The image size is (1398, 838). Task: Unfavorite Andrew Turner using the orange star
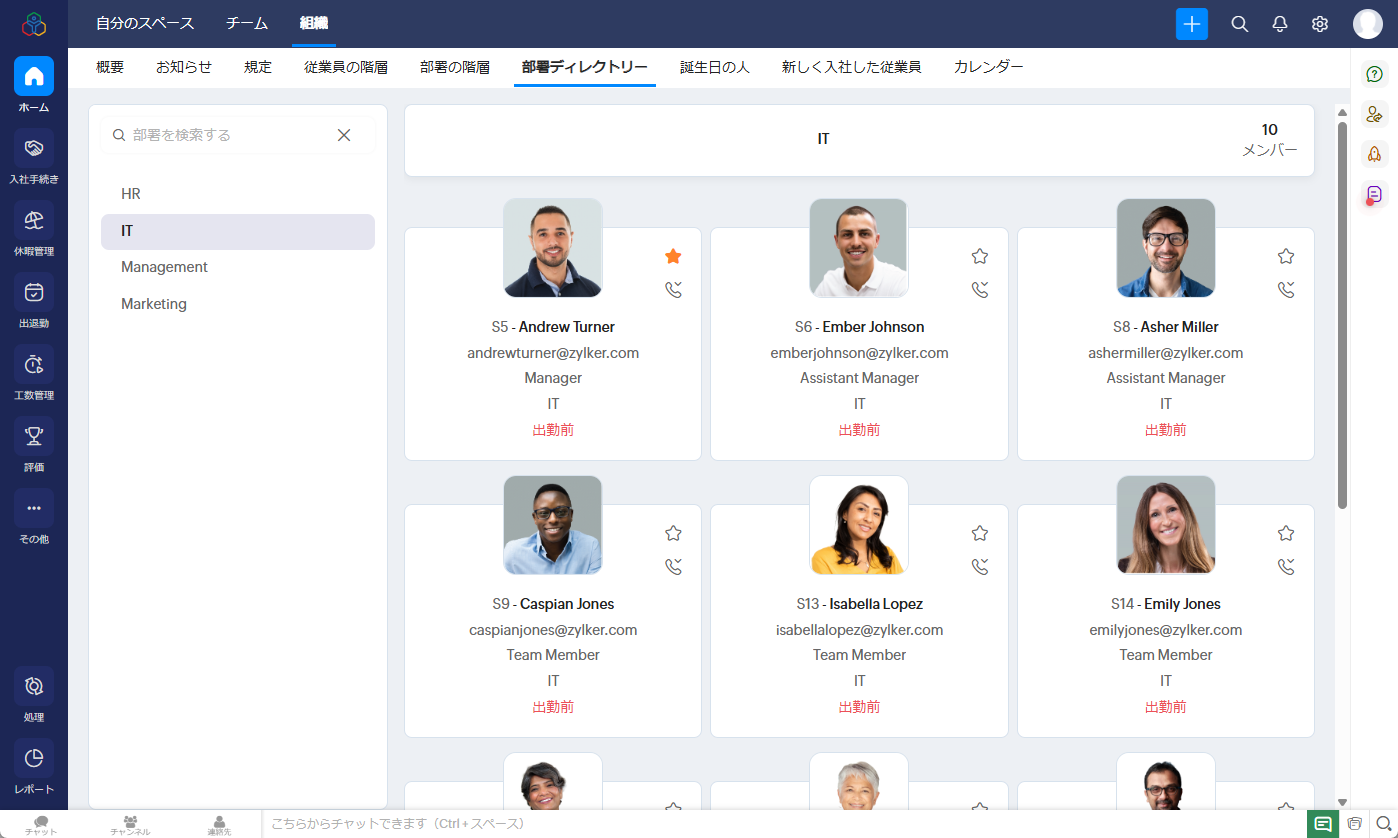click(673, 257)
